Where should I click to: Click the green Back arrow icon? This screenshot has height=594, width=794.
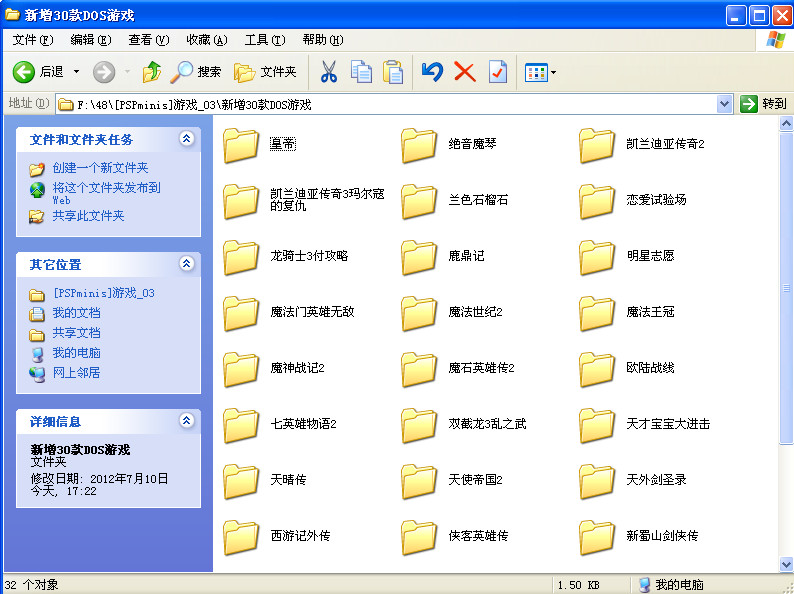[23, 72]
